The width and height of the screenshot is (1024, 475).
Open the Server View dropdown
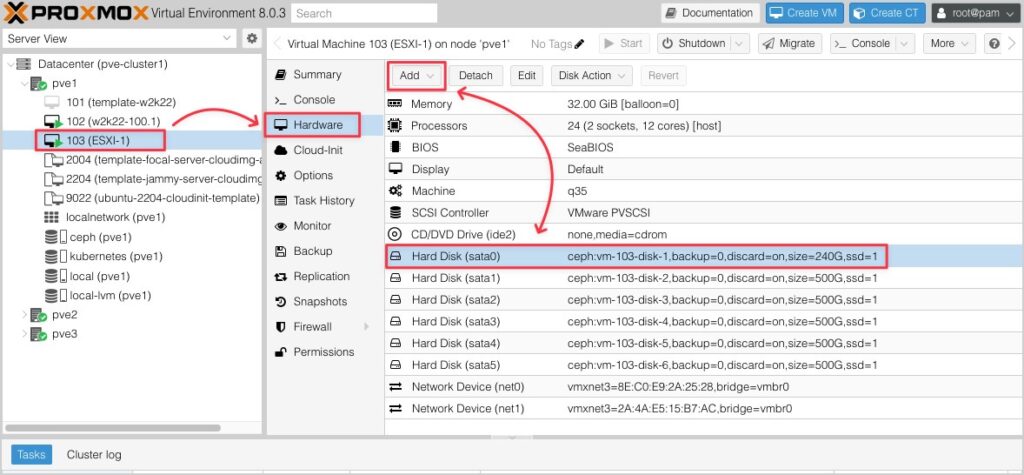pyautogui.click(x=120, y=39)
